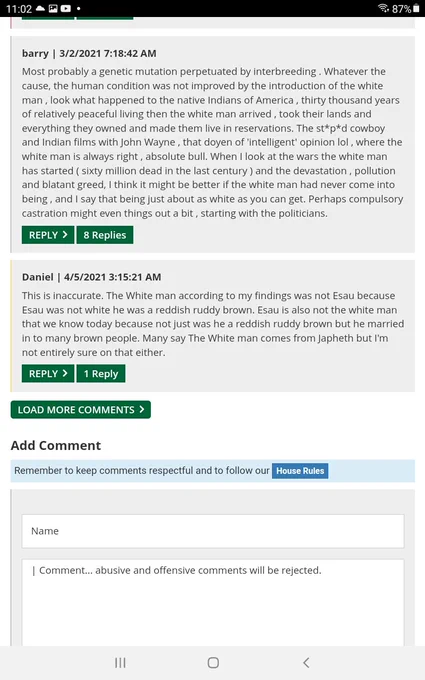Focus the Name input field
This screenshot has width=425, height=680.
[213, 531]
